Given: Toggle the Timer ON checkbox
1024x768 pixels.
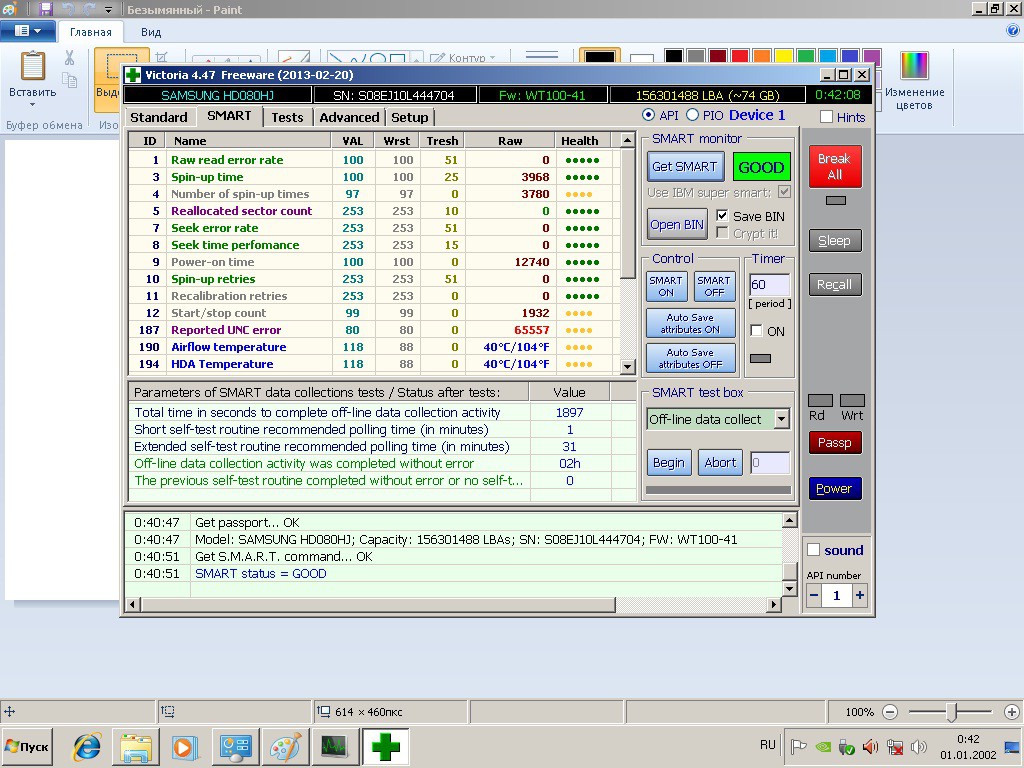Looking at the screenshot, I should tap(756, 330).
